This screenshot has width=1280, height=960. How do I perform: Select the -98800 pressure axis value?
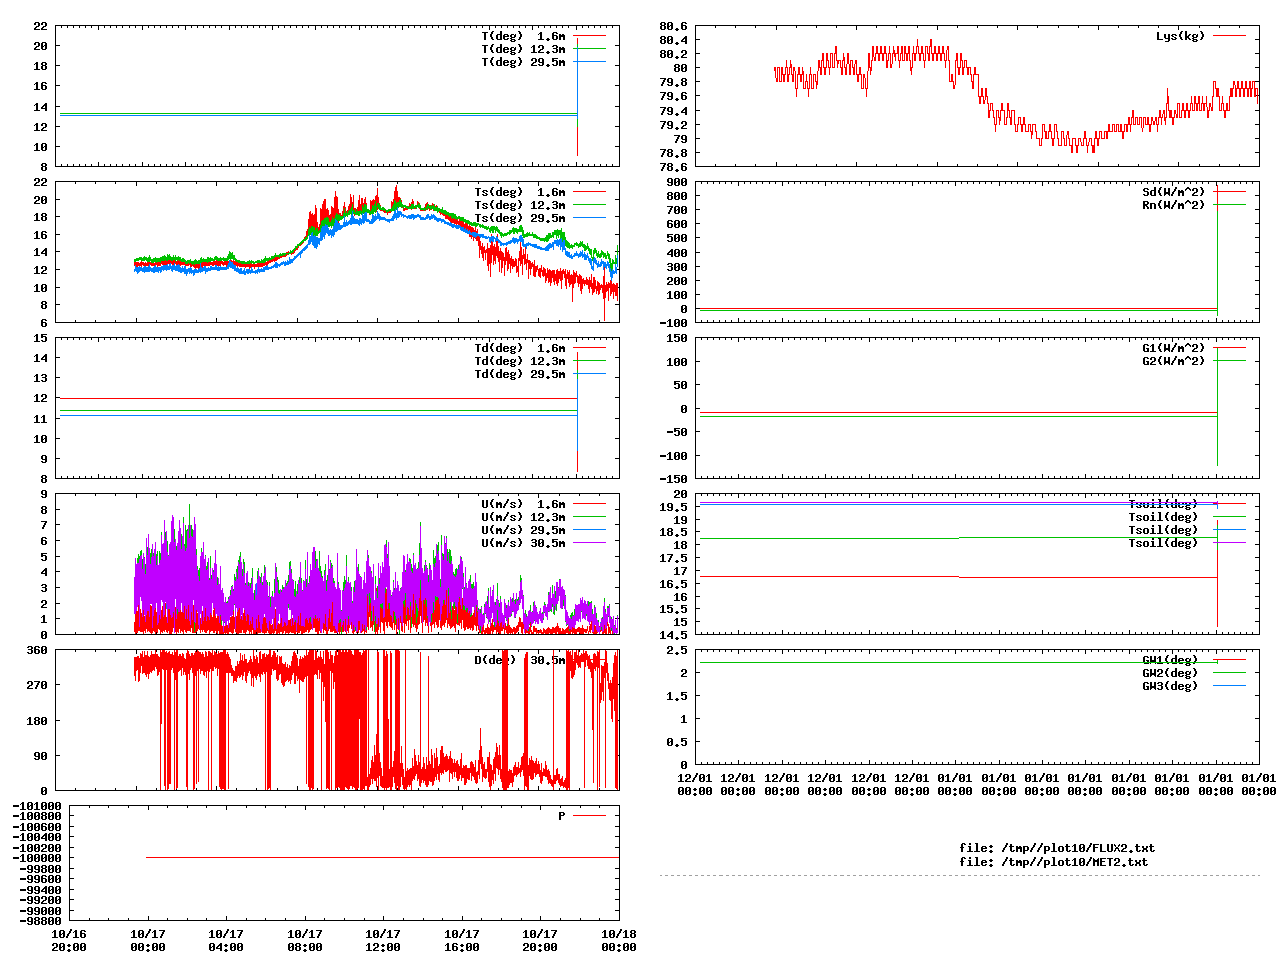(x=40, y=921)
